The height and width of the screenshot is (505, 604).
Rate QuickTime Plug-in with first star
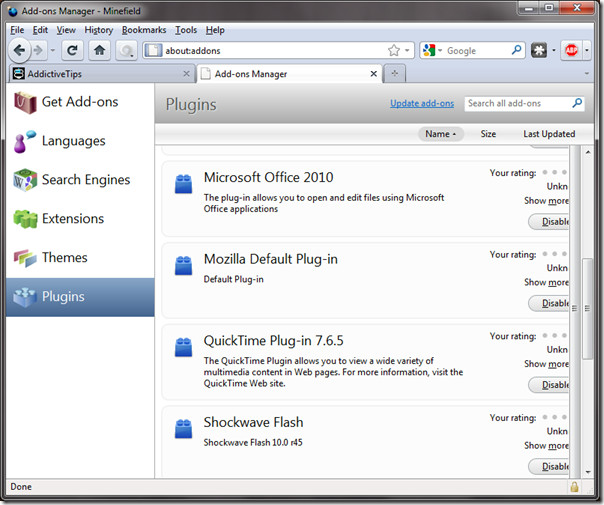tap(545, 336)
